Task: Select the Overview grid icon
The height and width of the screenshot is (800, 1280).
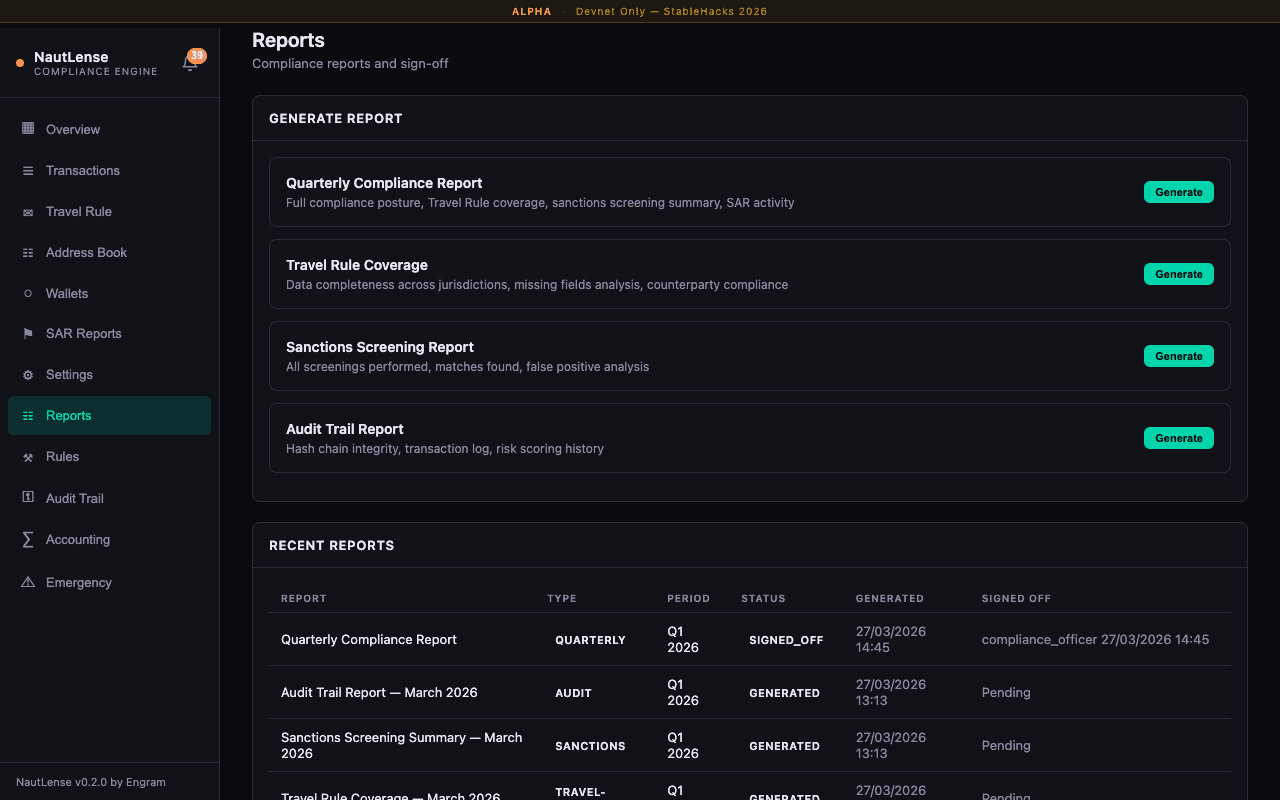Action: [x=28, y=129]
